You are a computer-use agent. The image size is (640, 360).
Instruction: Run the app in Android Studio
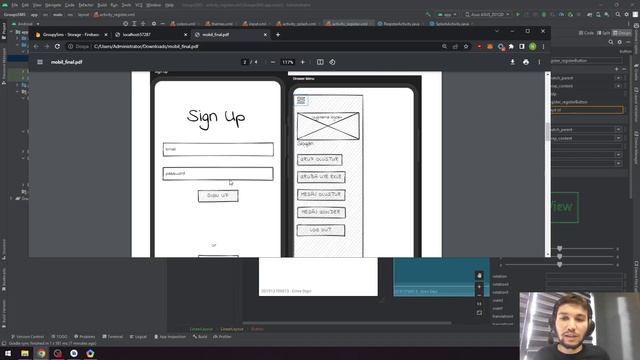point(518,14)
